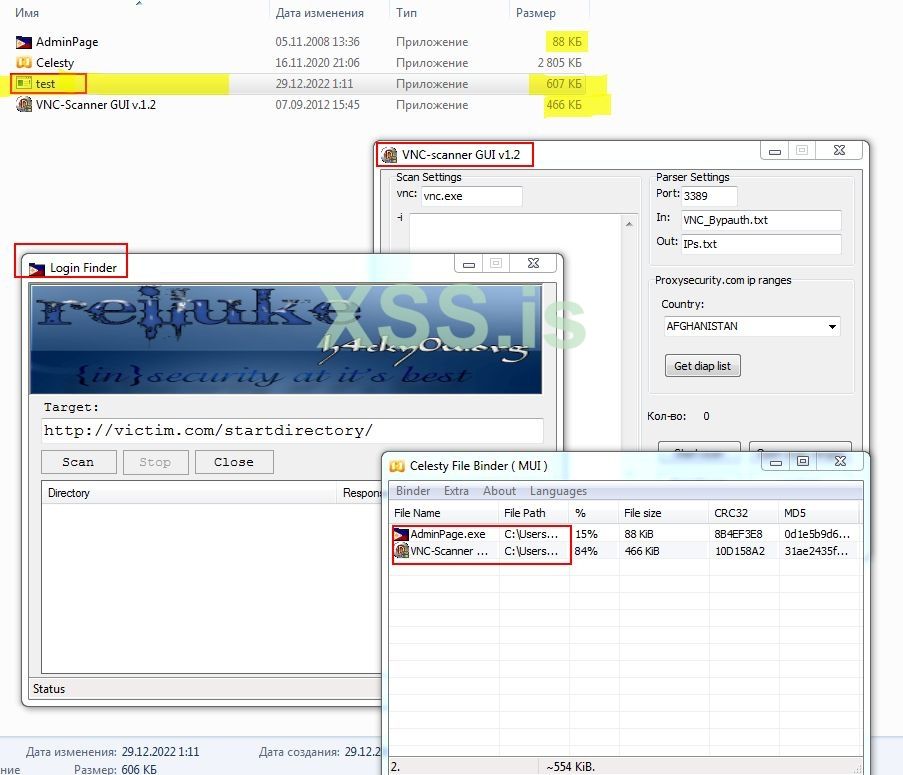Click the Scan button in Login Finder
This screenshot has width=903, height=775.
pyautogui.click(x=78, y=462)
